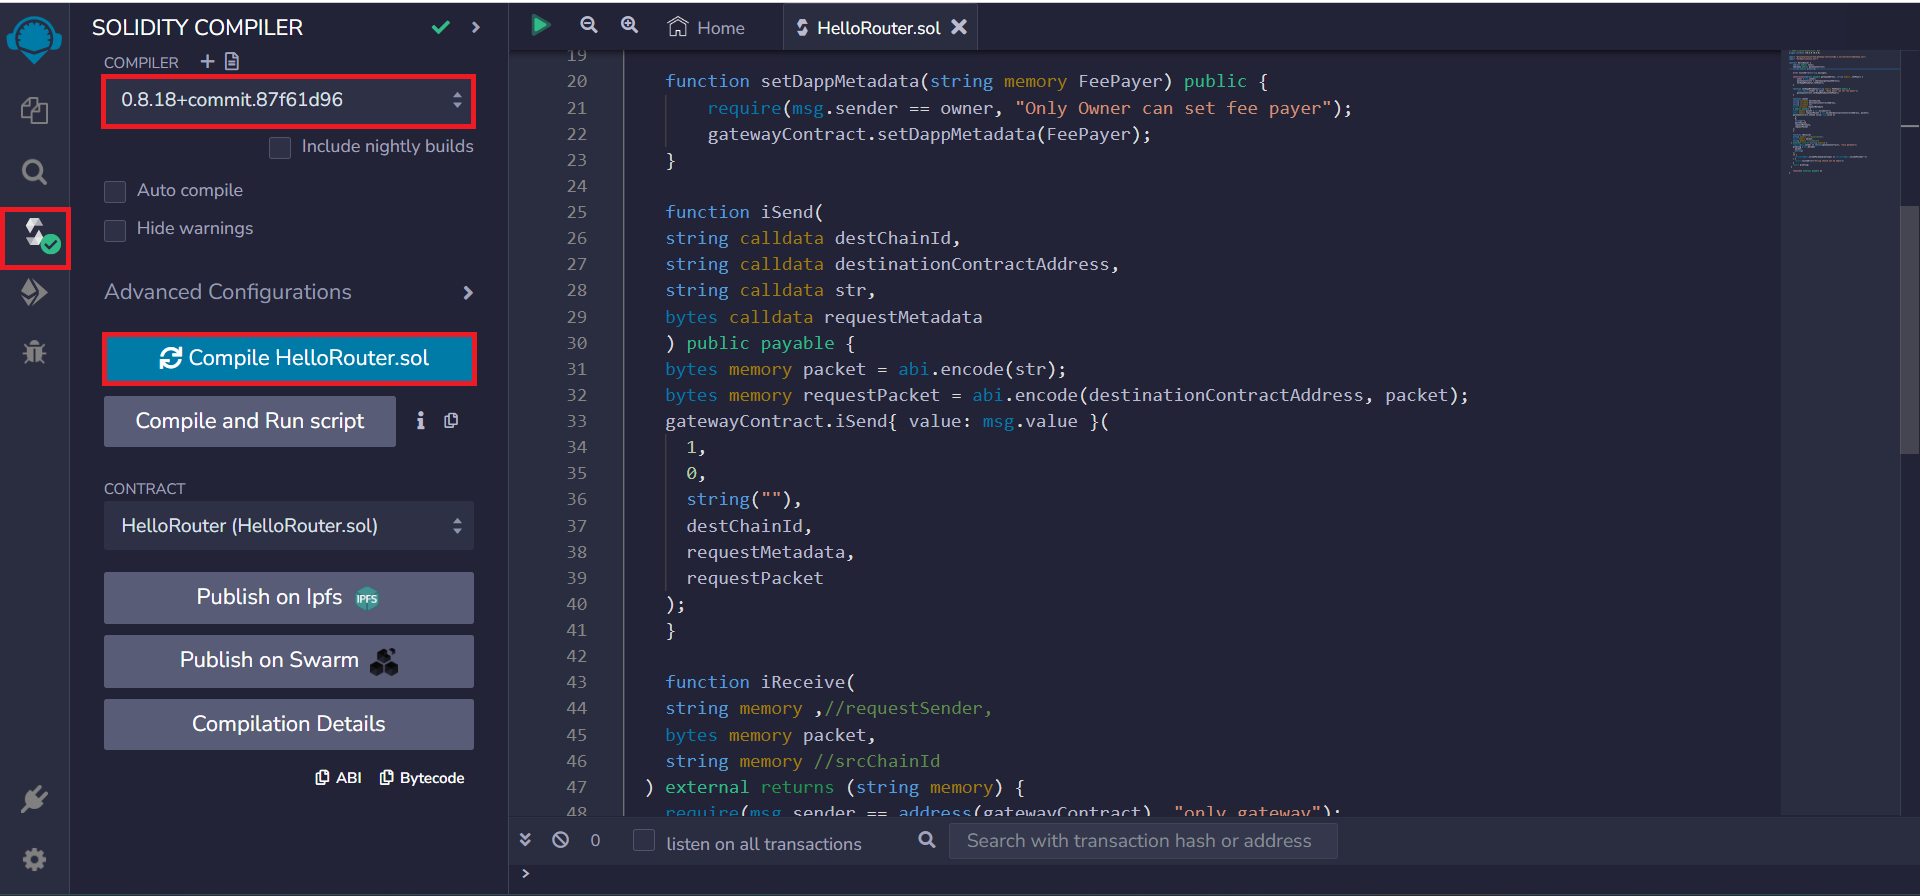
Task: Open the Search in files icon
Action: click(34, 172)
